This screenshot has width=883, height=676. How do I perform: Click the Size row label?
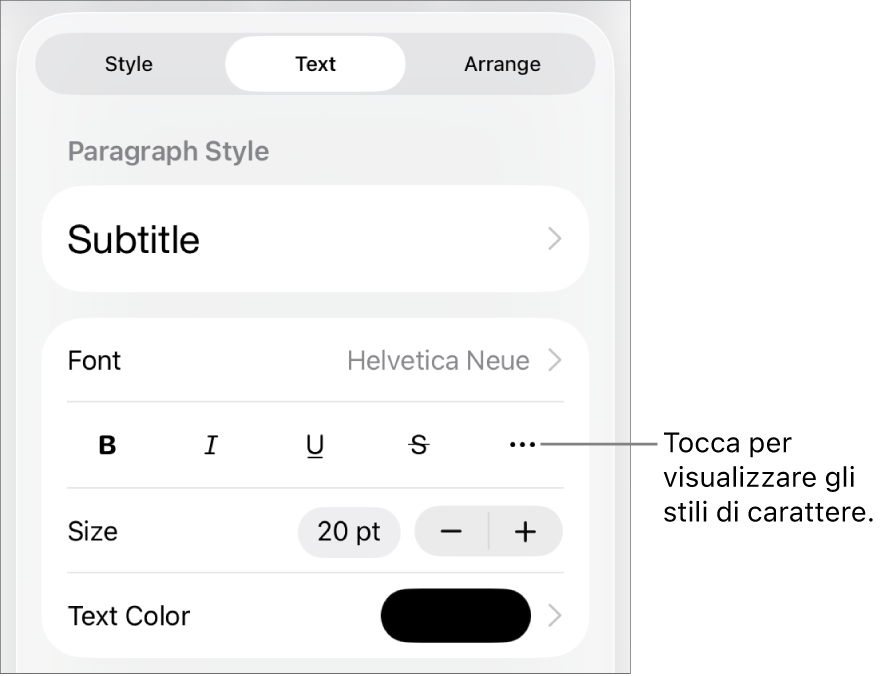tap(92, 532)
